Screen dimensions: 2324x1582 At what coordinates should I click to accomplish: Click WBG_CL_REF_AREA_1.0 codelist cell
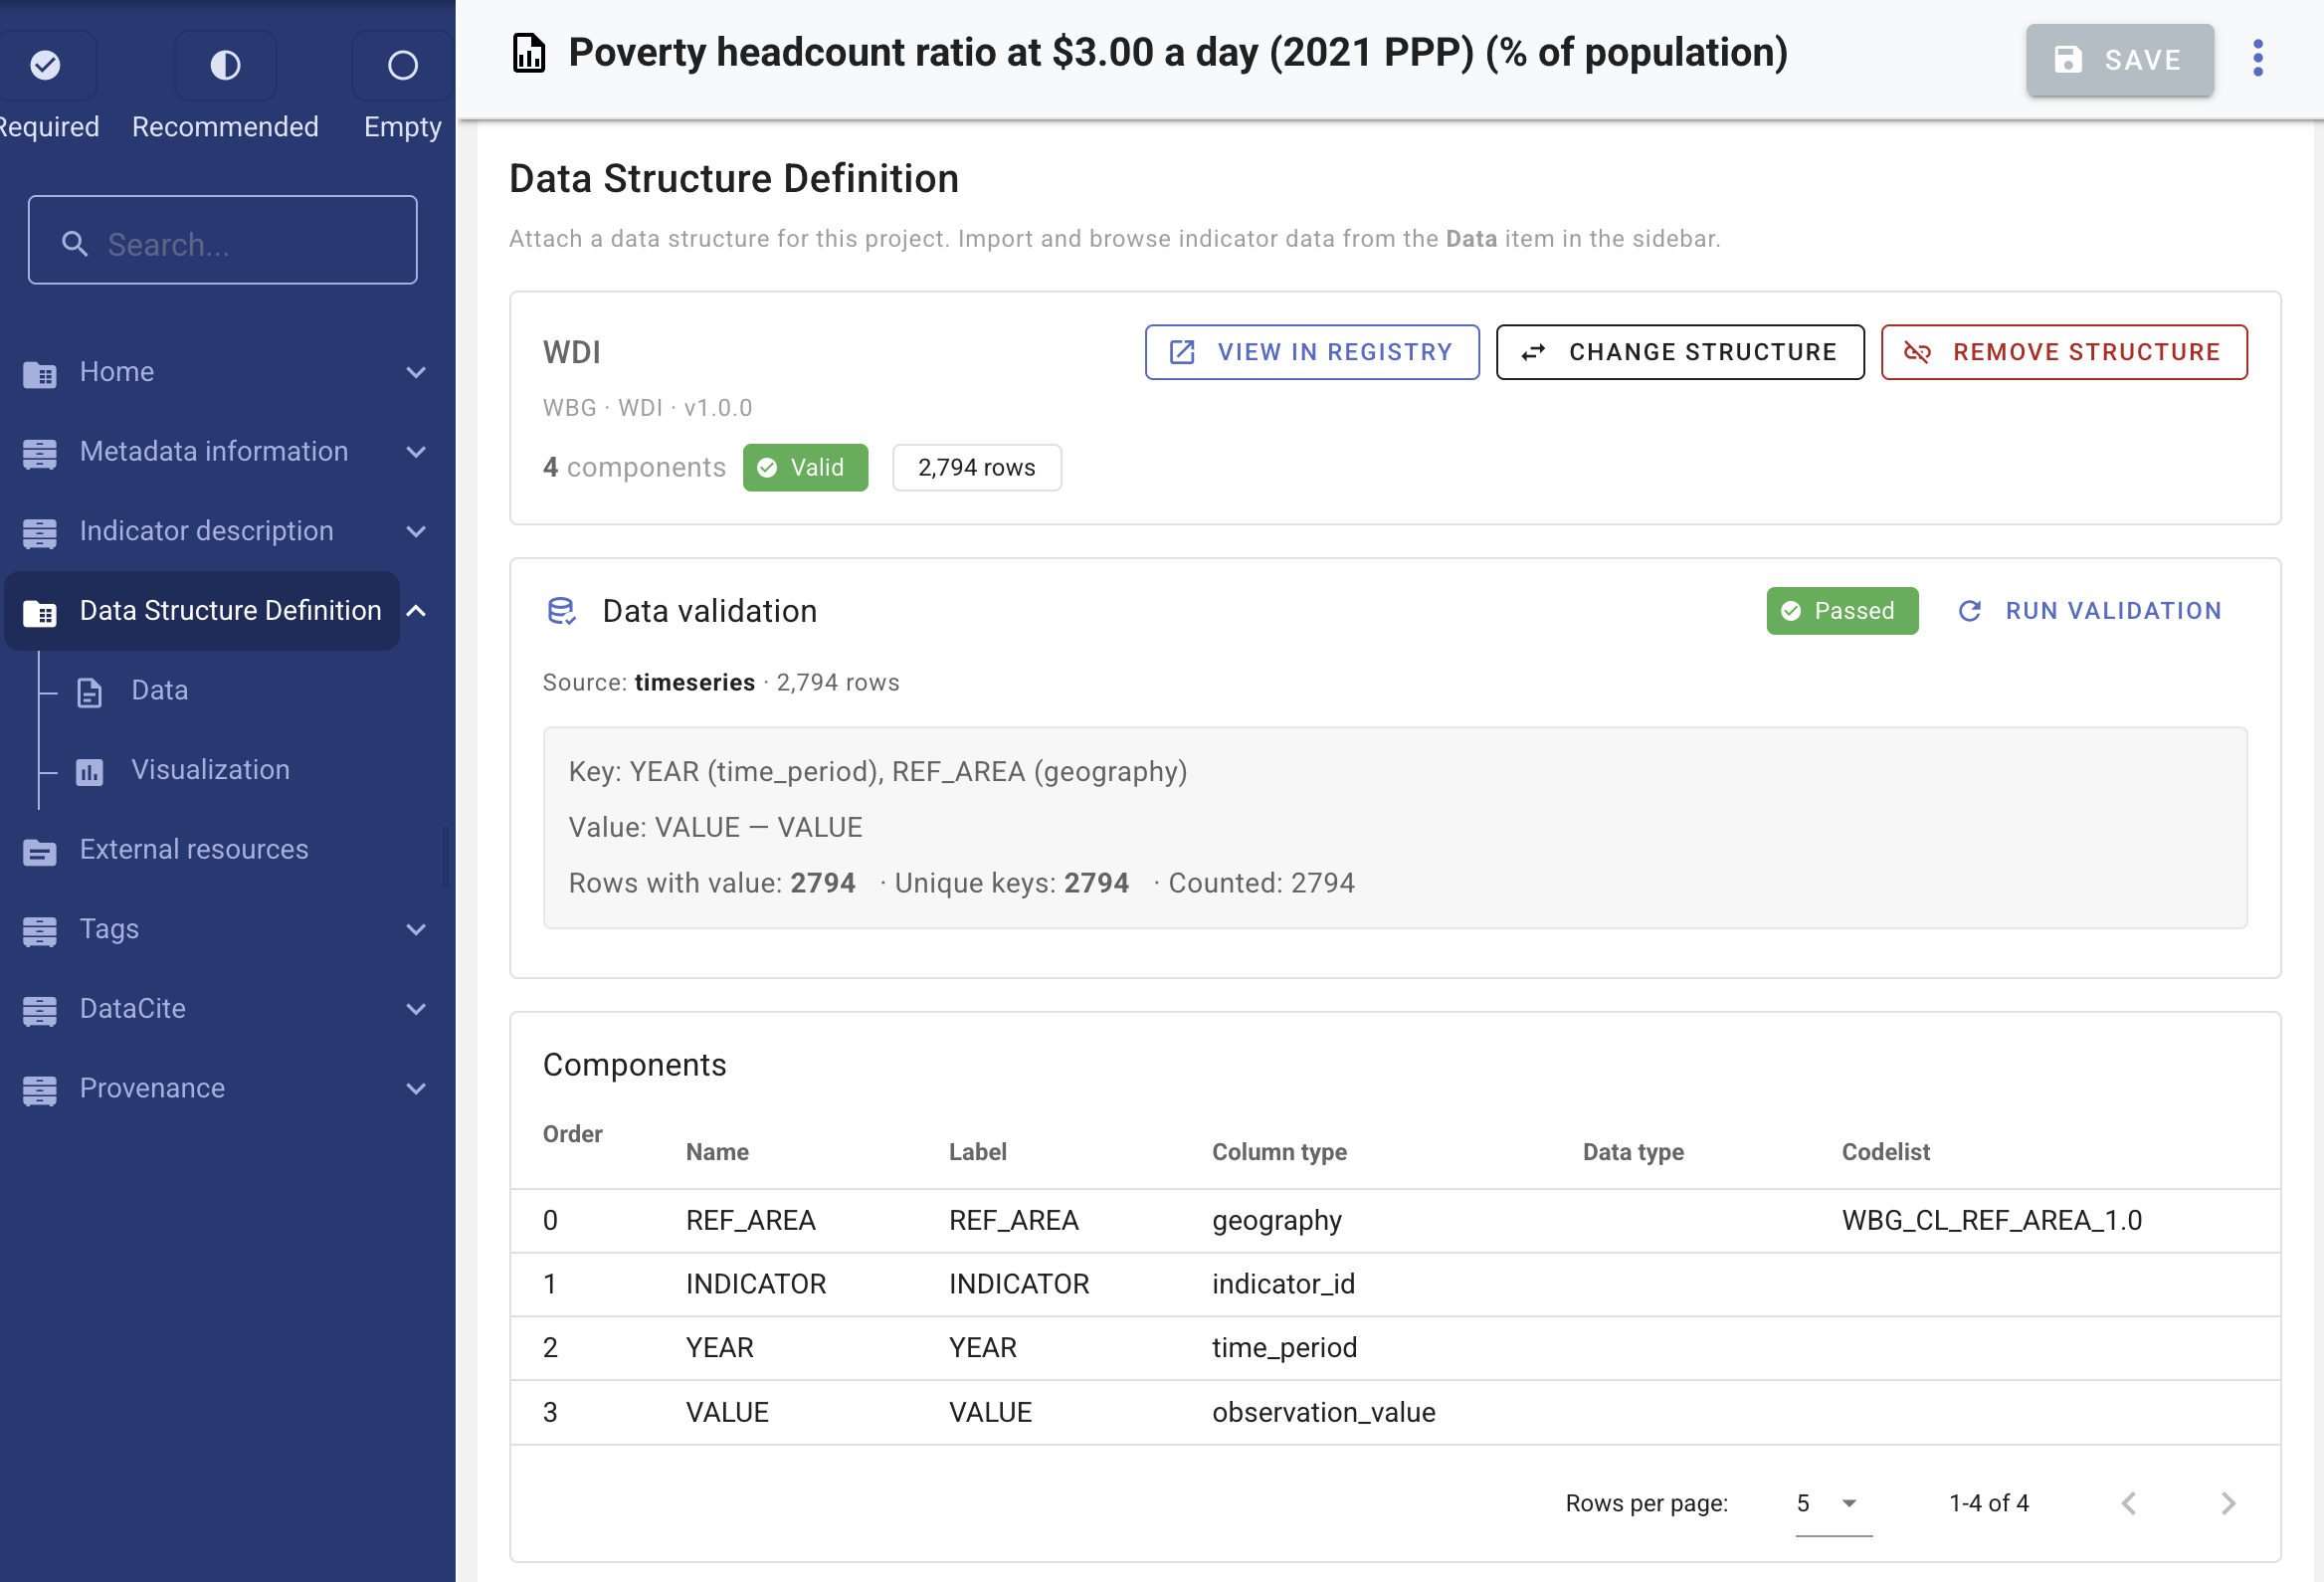tap(1992, 1220)
